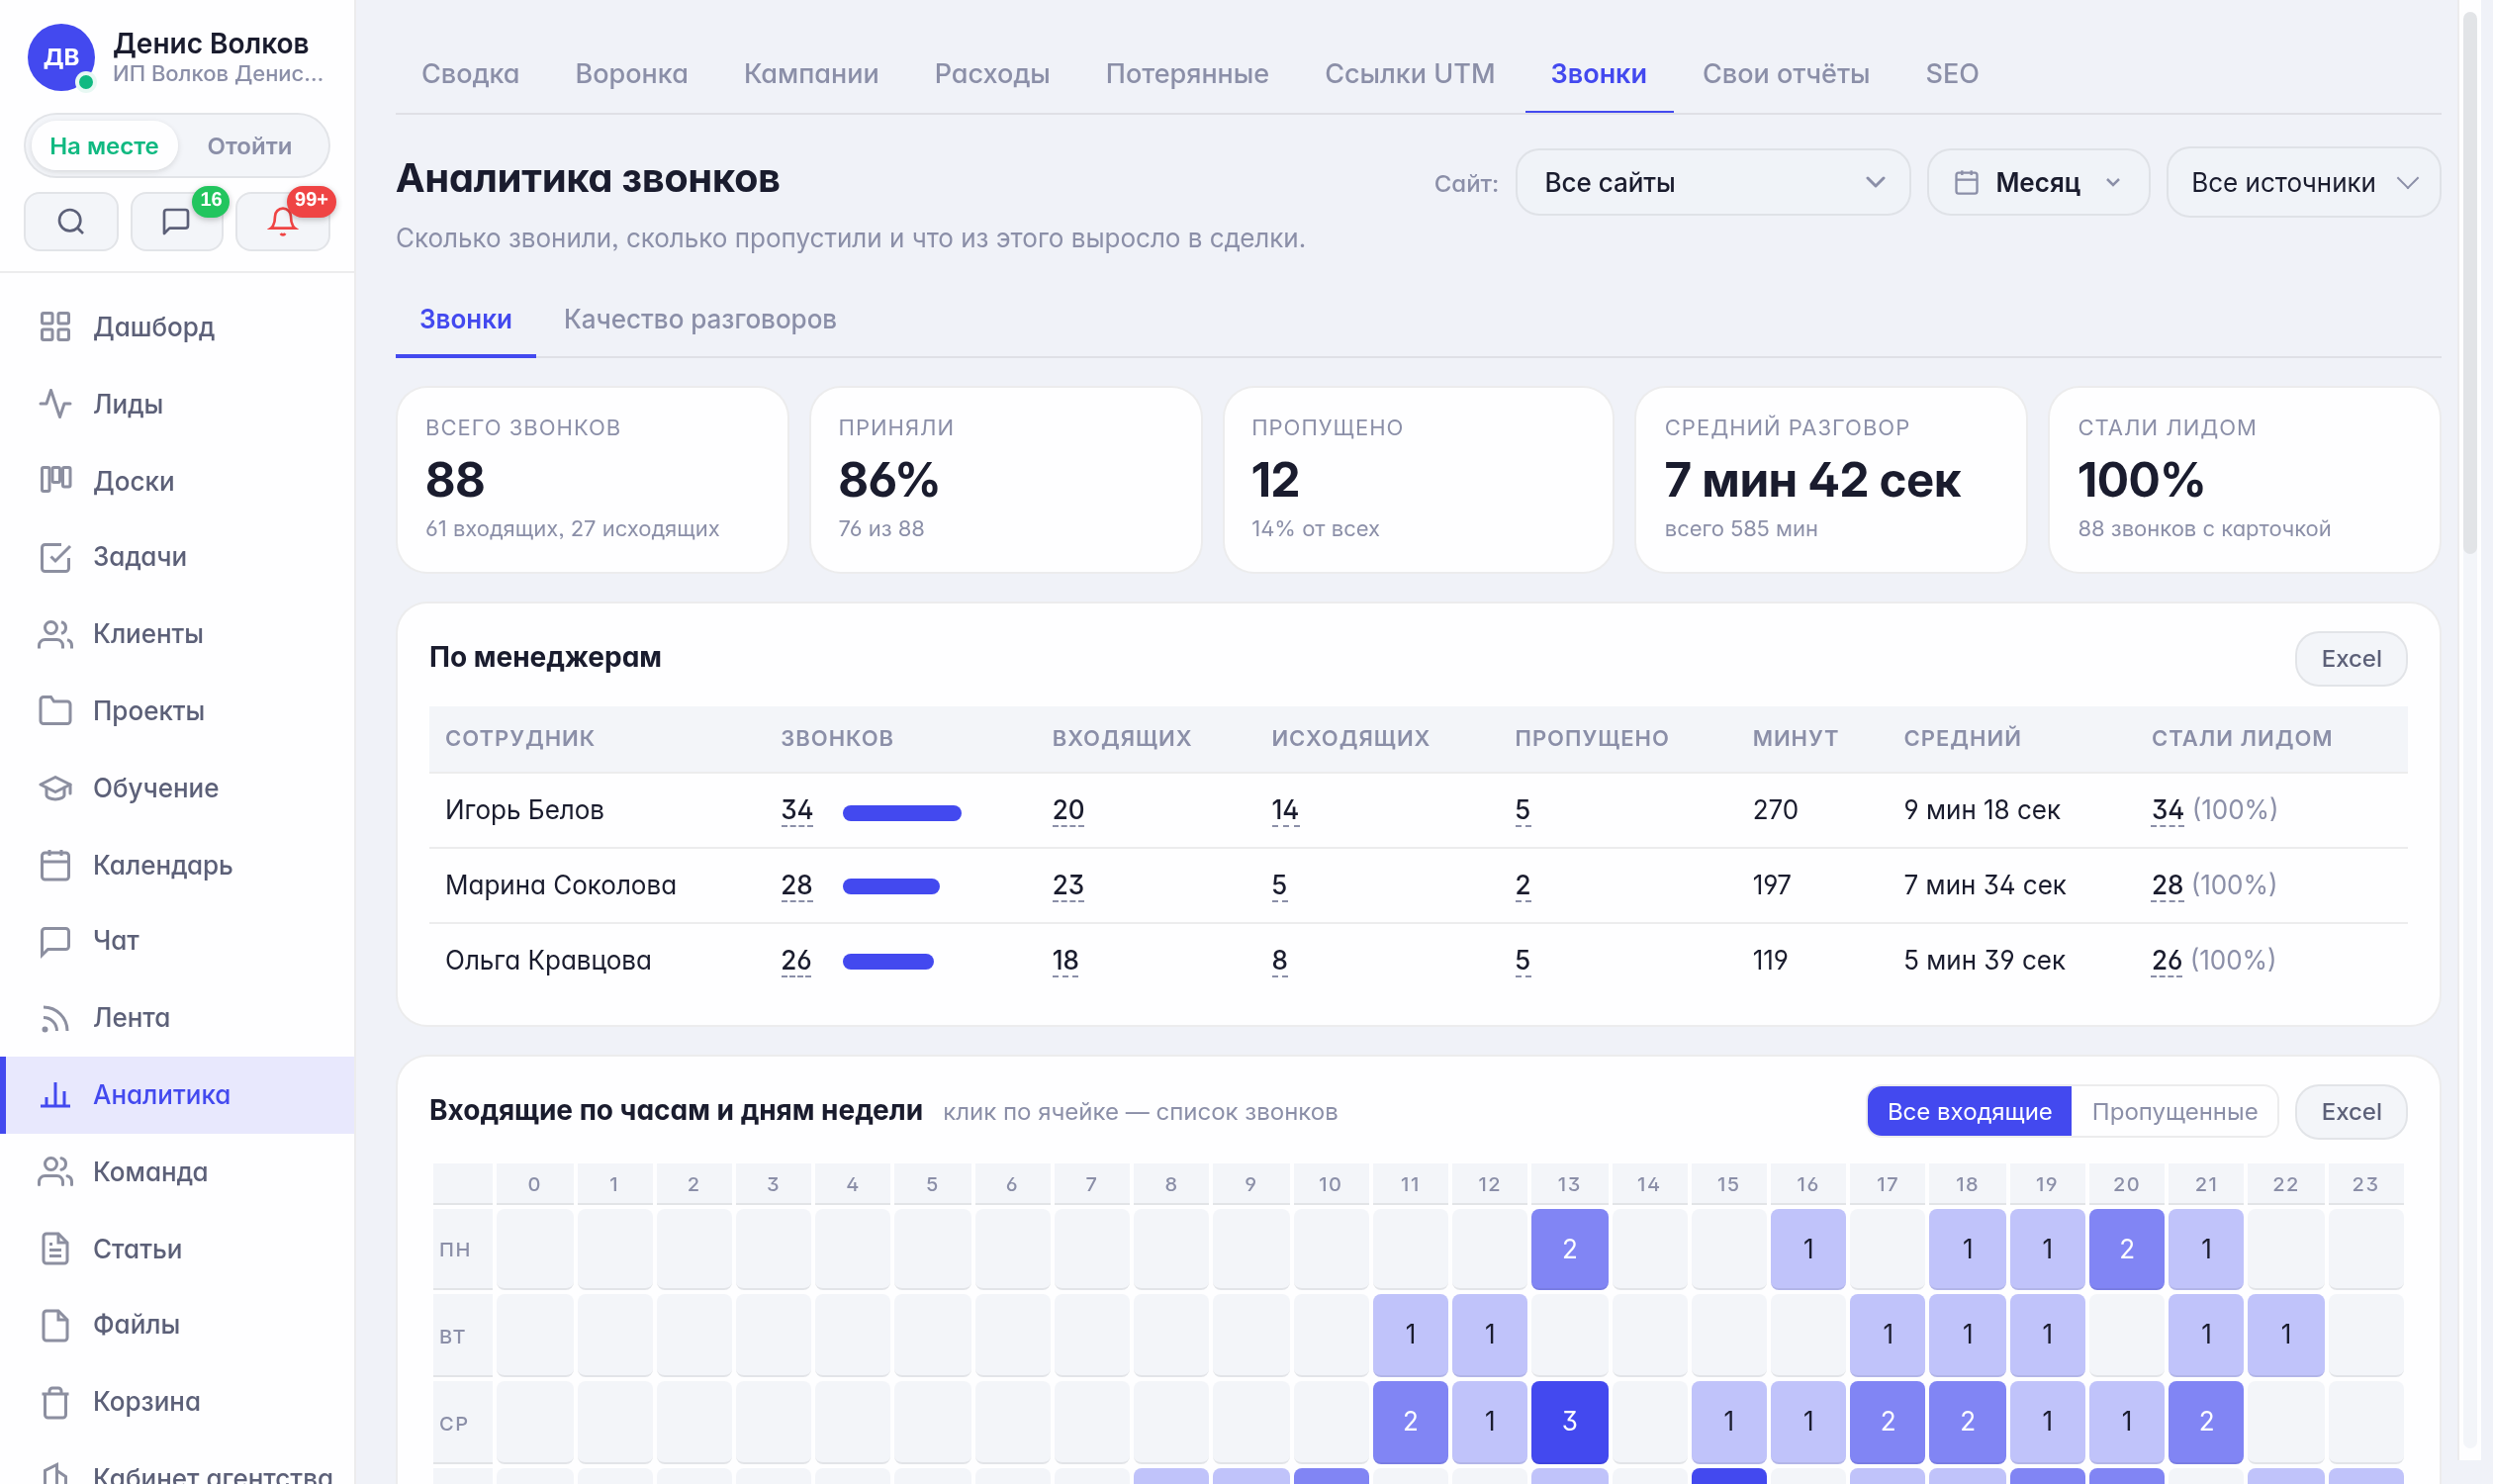Open Статьи document icon

point(55,1249)
